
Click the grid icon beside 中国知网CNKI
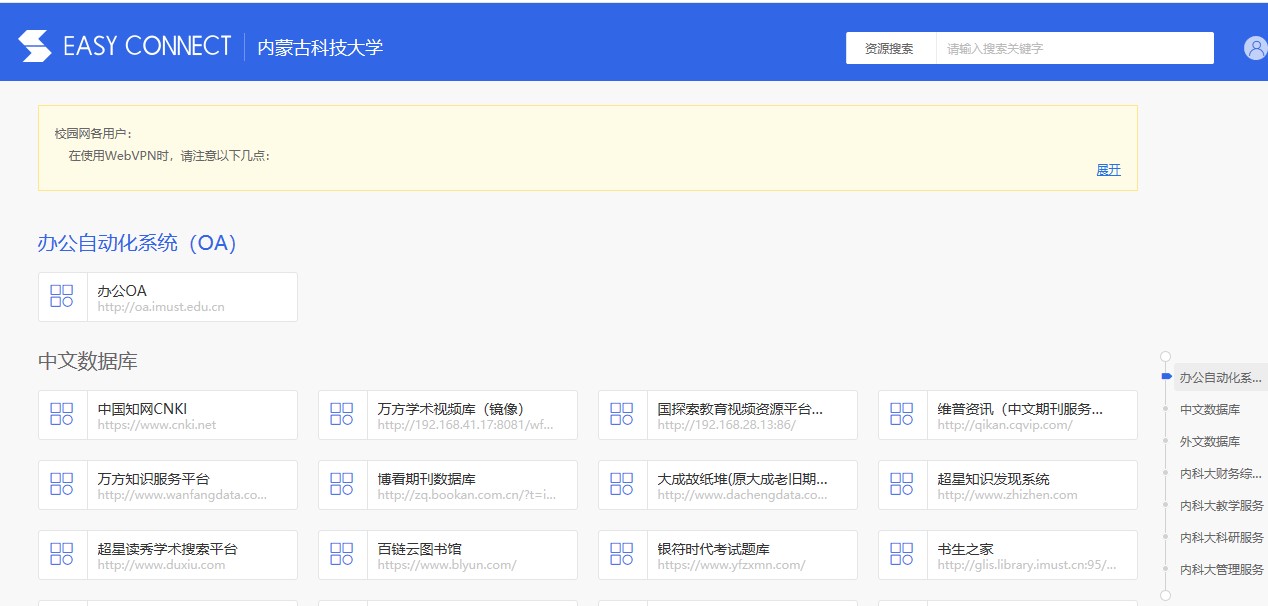(x=61, y=413)
